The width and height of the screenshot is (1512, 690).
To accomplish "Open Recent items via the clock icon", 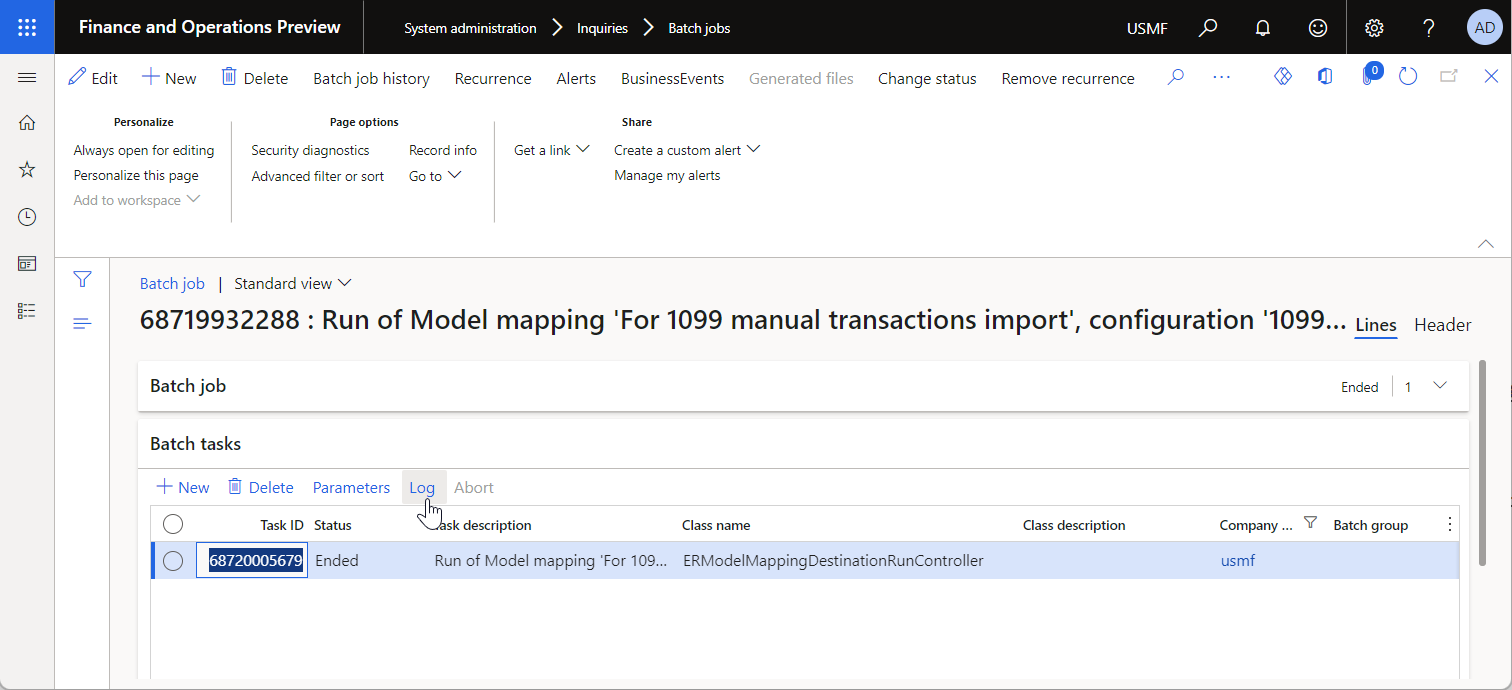I will (27, 216).
